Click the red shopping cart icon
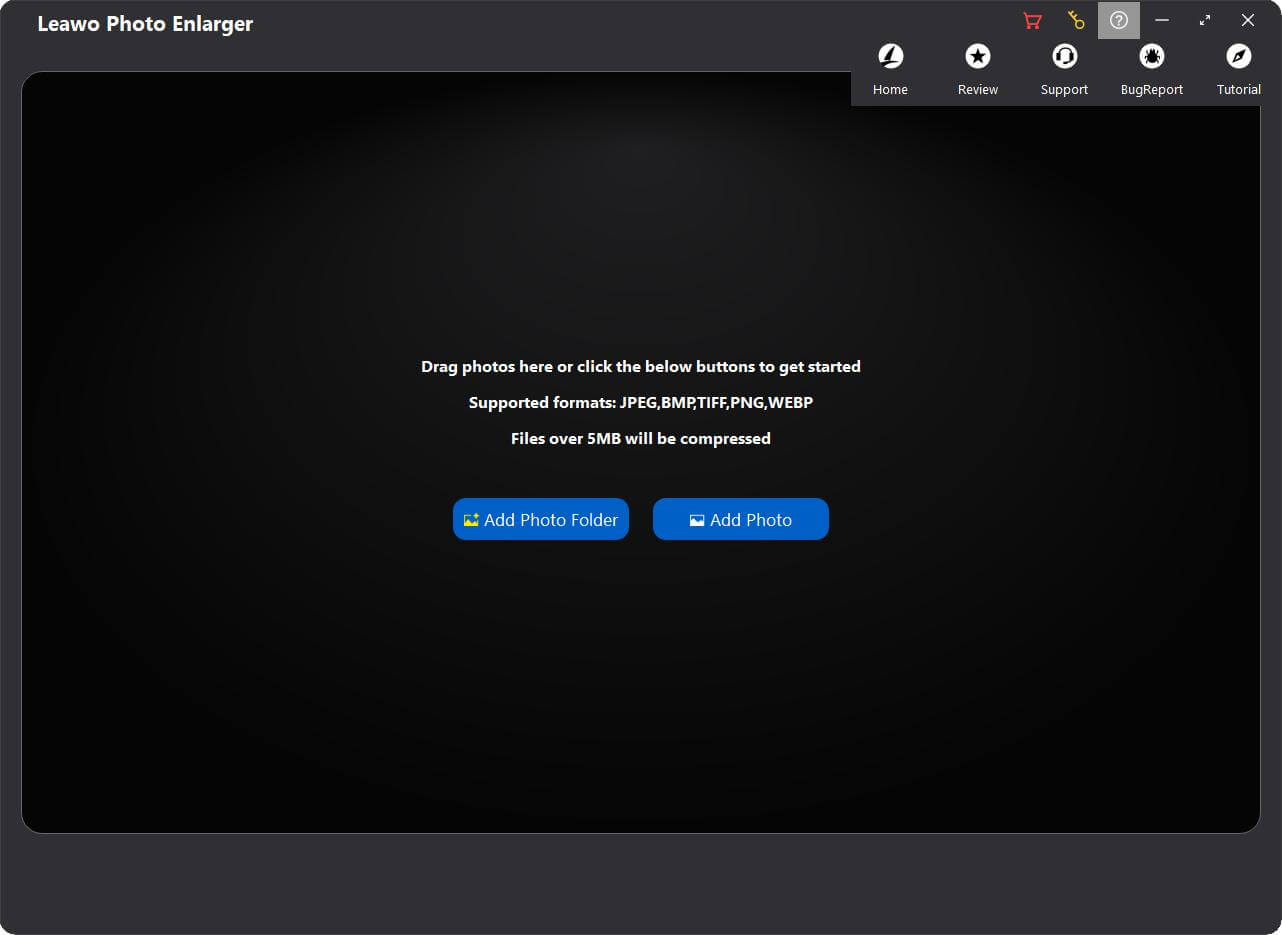The width and height of the screenshot is (1282, 935). pos(1032,20)
